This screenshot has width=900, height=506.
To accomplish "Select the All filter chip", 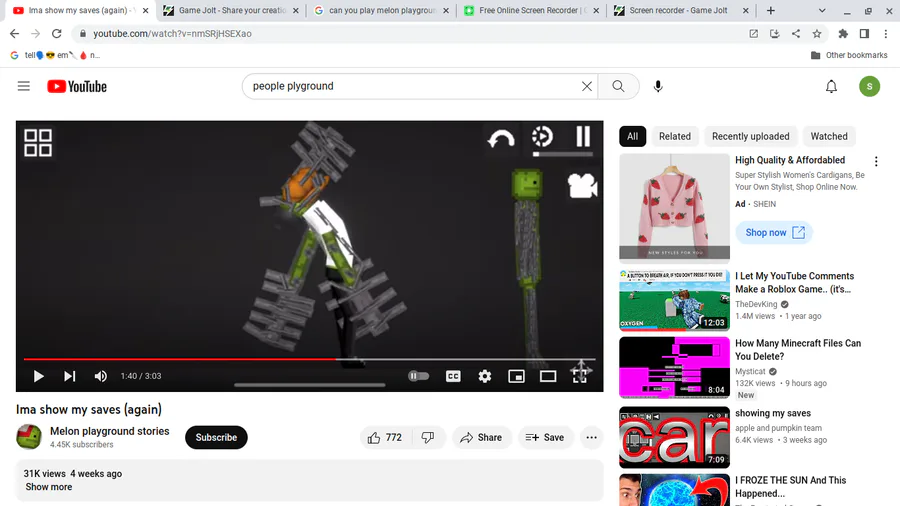I will [633, 136].
